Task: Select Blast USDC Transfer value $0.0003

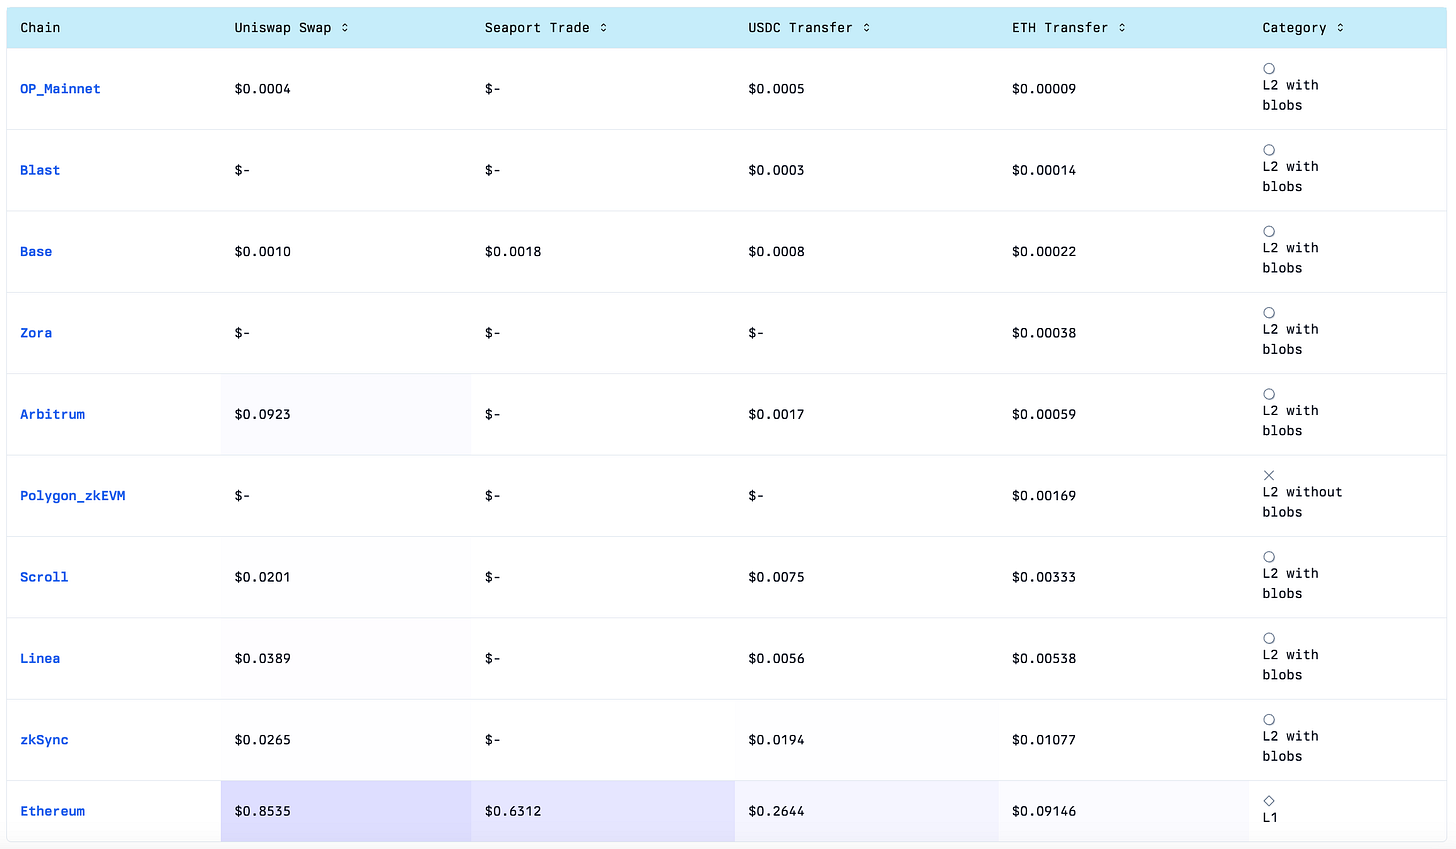Action: [776, 170]
